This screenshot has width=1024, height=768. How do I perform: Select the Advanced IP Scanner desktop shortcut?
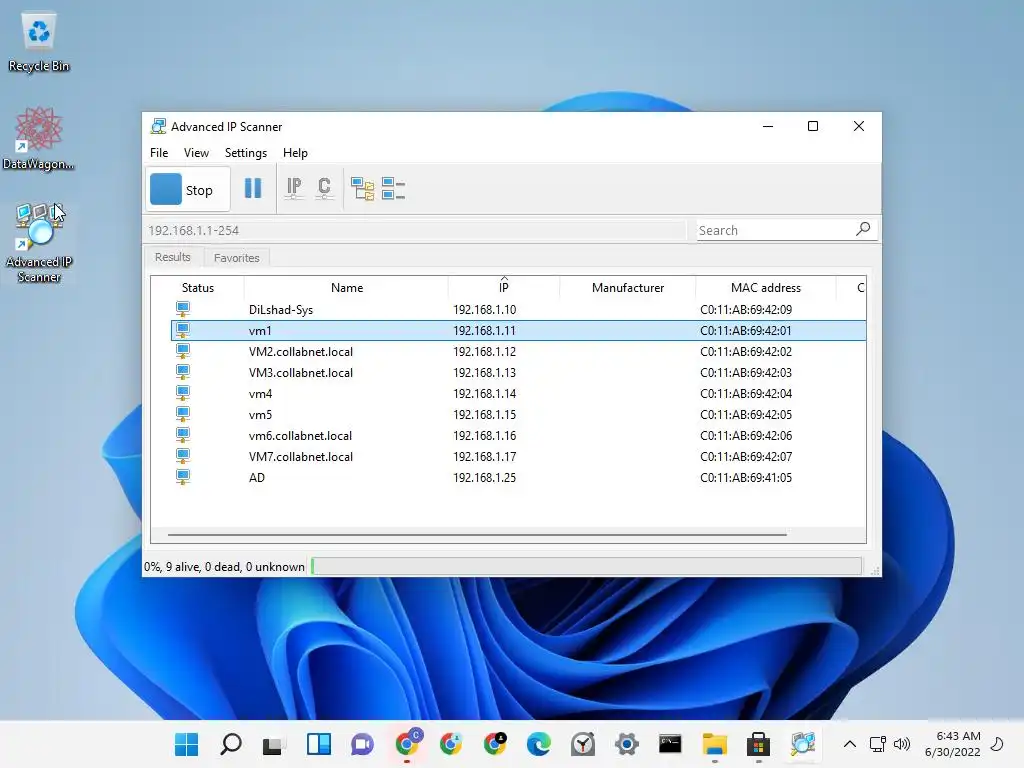39,242
